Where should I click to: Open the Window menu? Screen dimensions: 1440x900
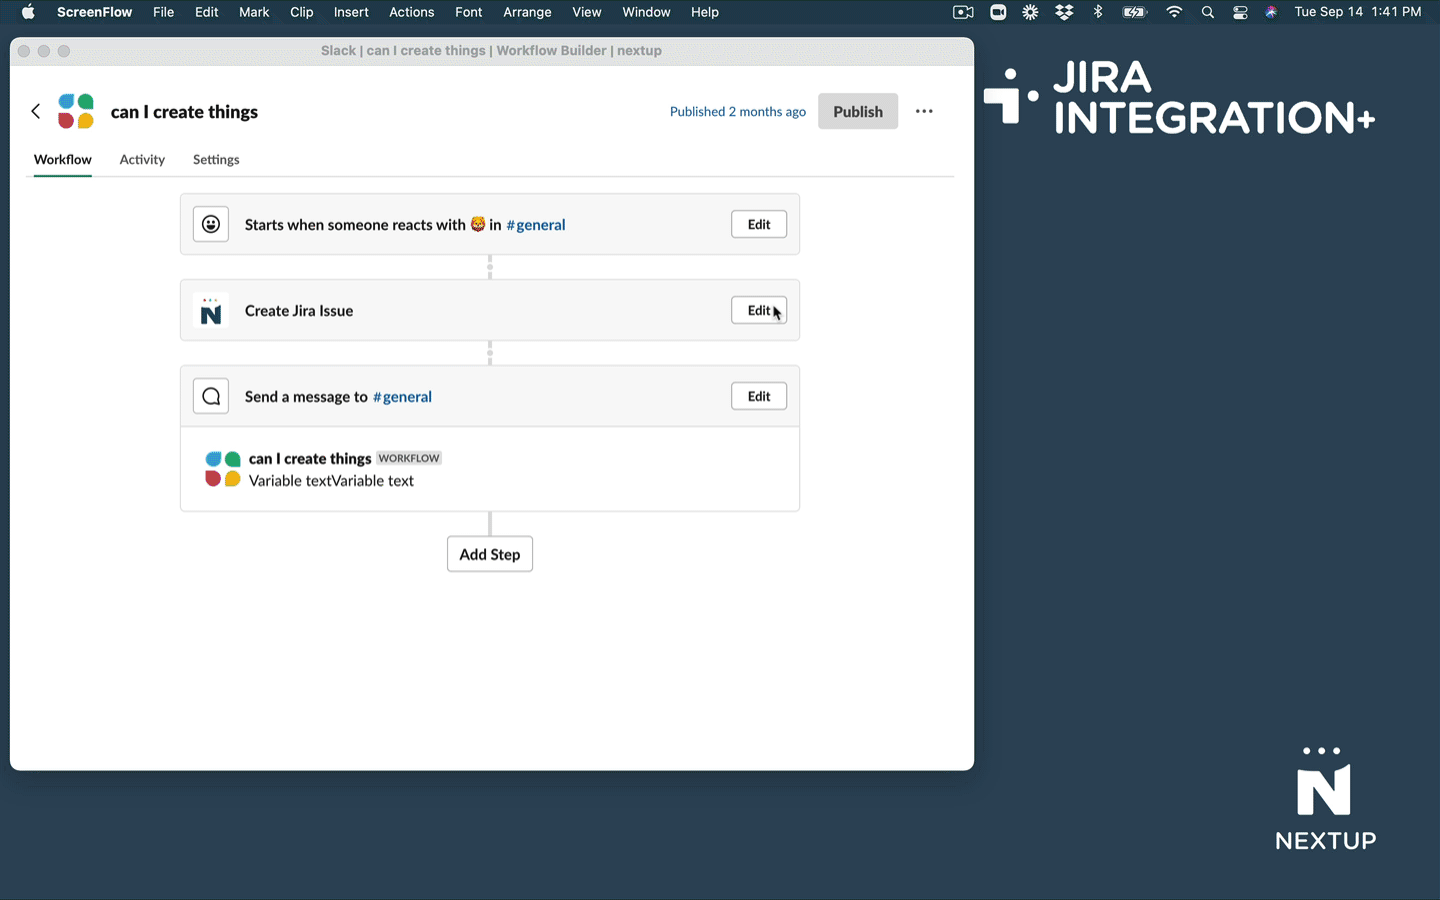pos(646,12)
